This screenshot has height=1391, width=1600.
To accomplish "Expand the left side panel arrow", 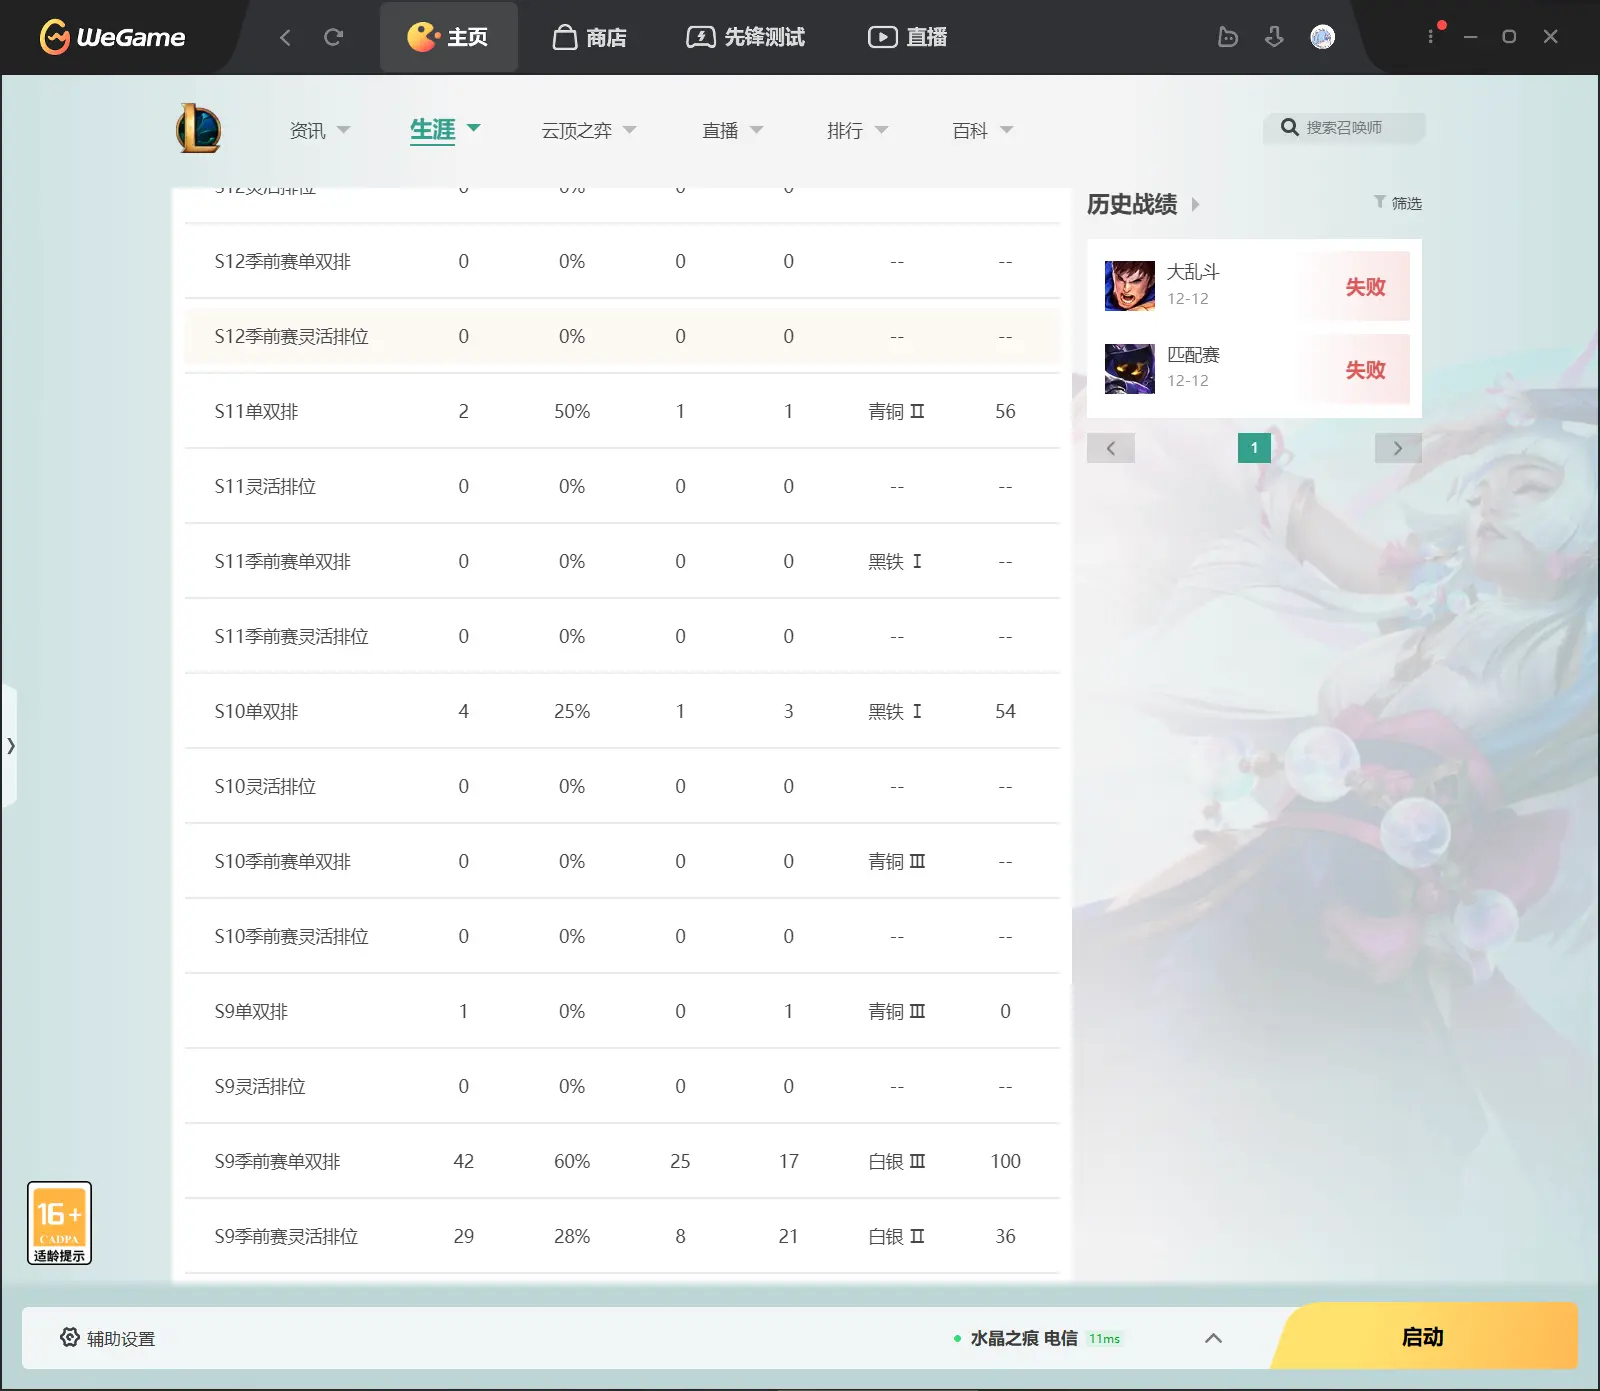I will click(10, 745).
